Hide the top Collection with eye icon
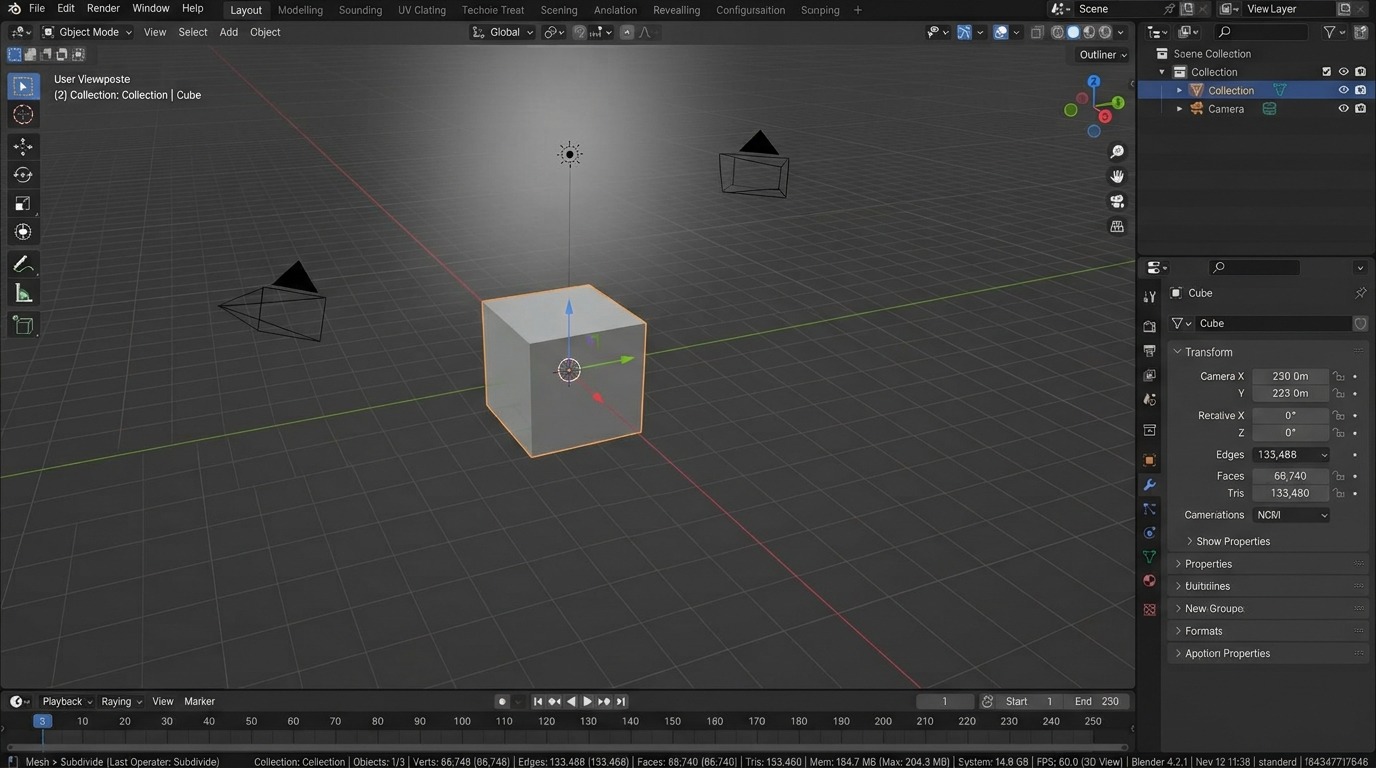1376x768 pixels. point(1344,72)
